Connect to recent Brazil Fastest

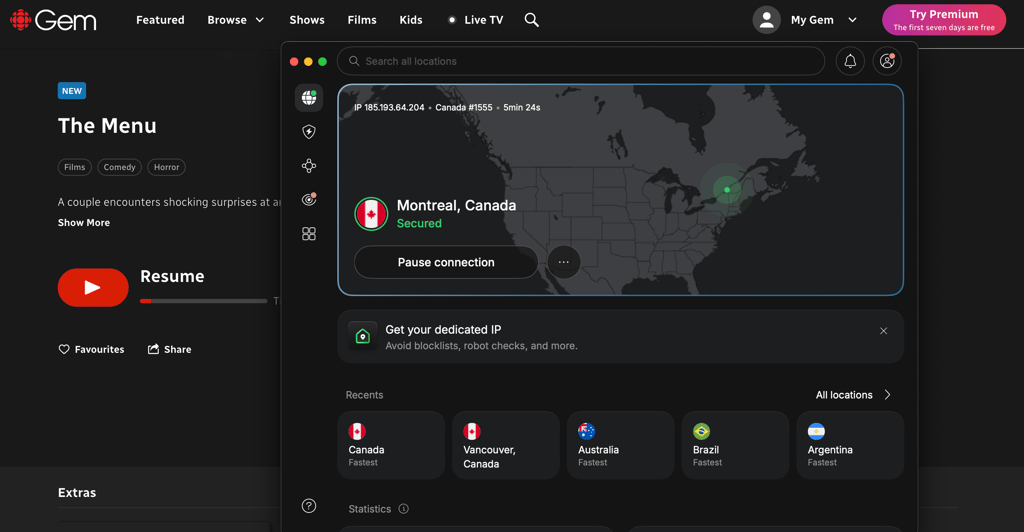click(735, 446)
